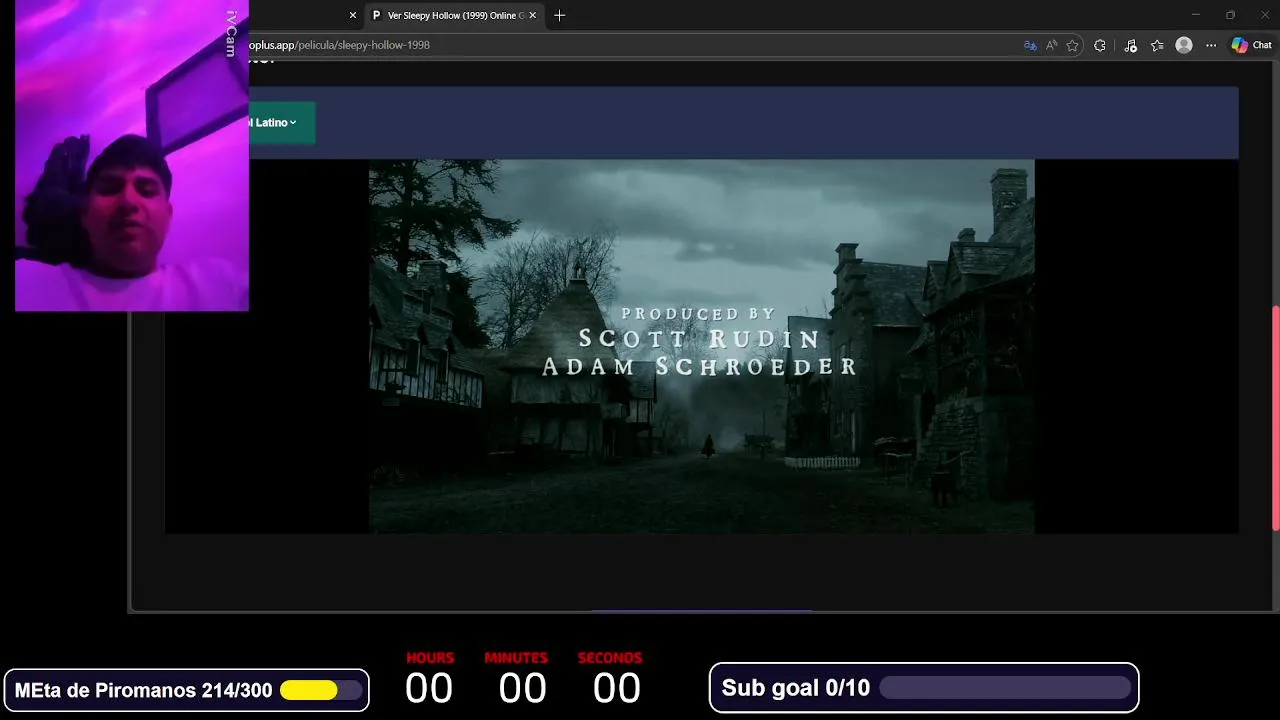Minimize the browser window
Viewport: 1280px width, 720px height.
(1195, 15)
